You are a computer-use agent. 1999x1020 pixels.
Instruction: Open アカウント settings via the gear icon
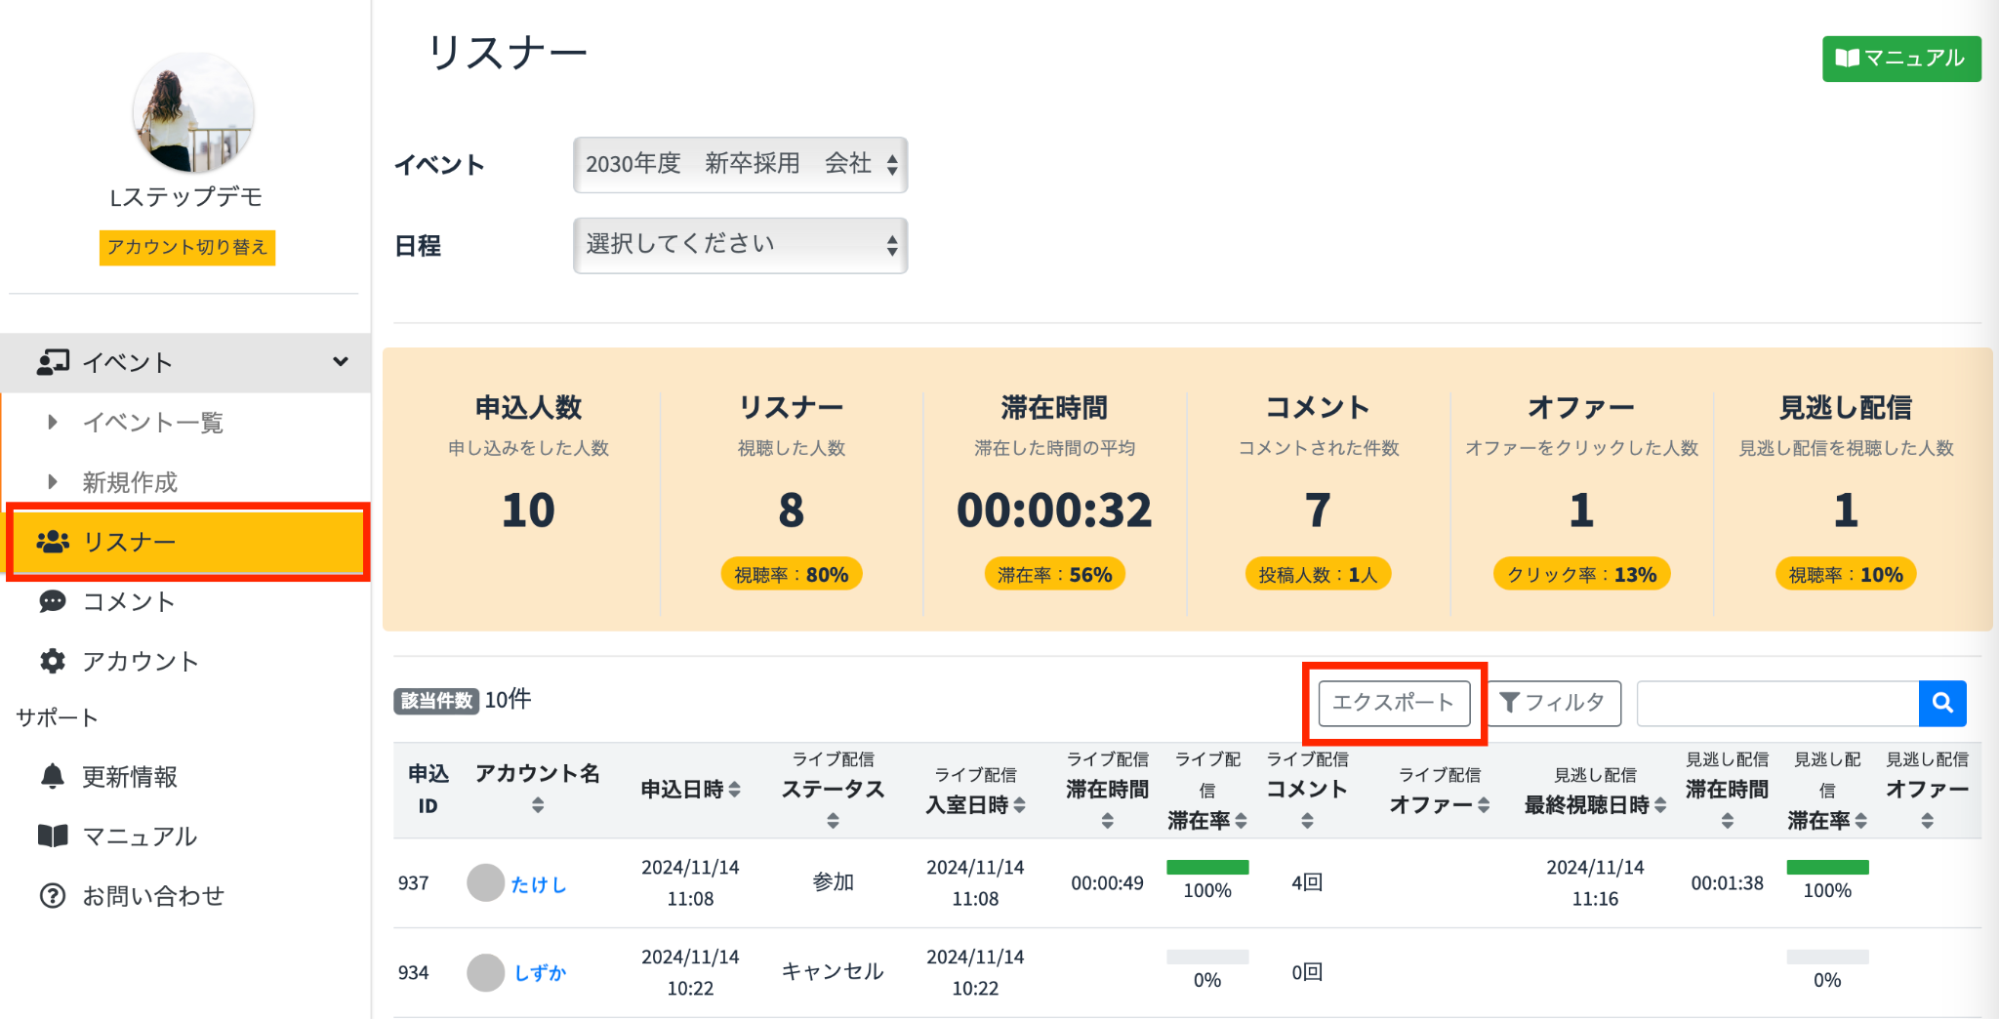52,660
